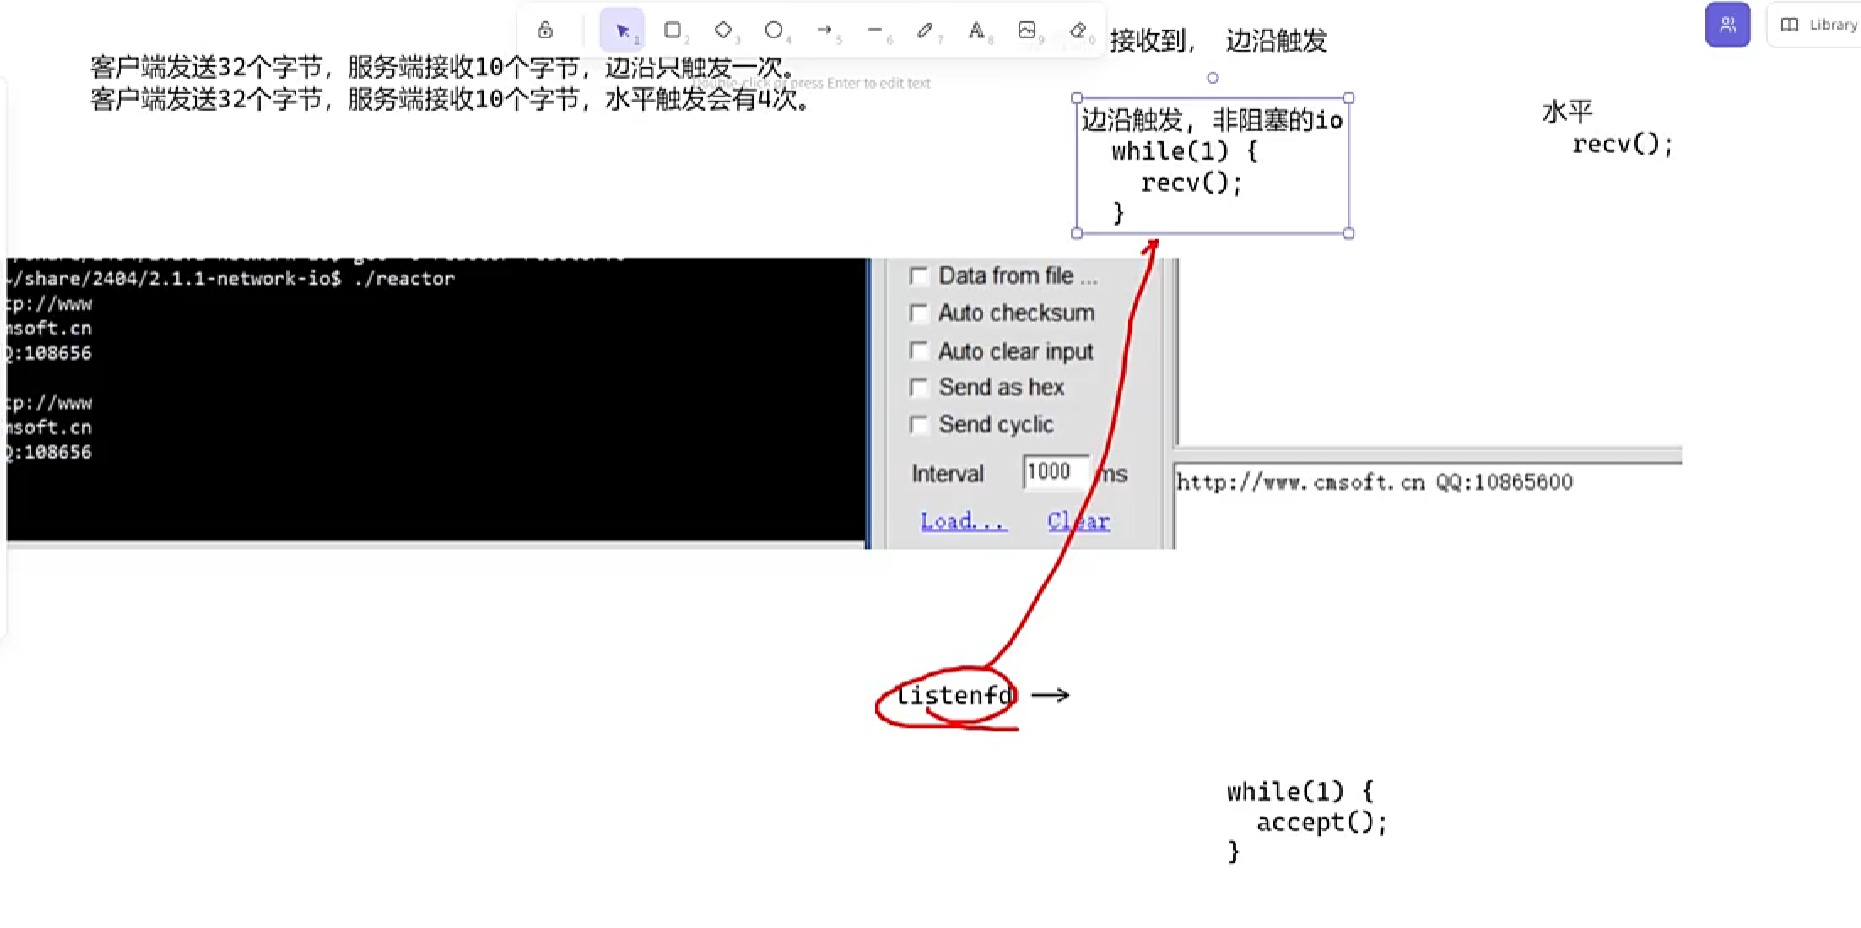The width and height of the screenshot is (1861, 928).
Task: Choose the Arrow tool
Action: [825, 30]
